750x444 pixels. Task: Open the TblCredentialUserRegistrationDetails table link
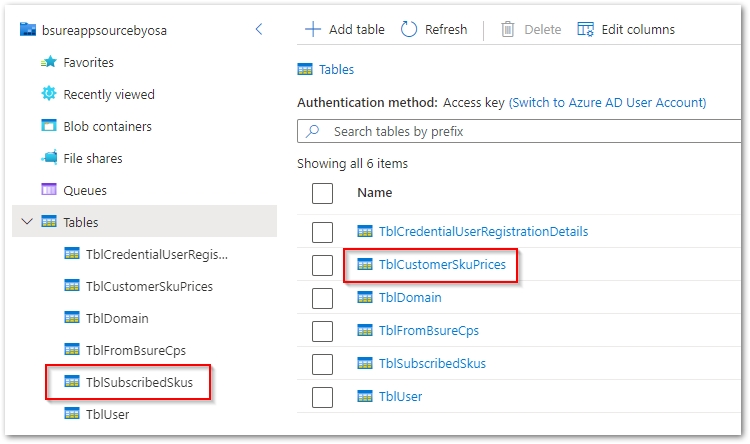[x=483, y=232]
